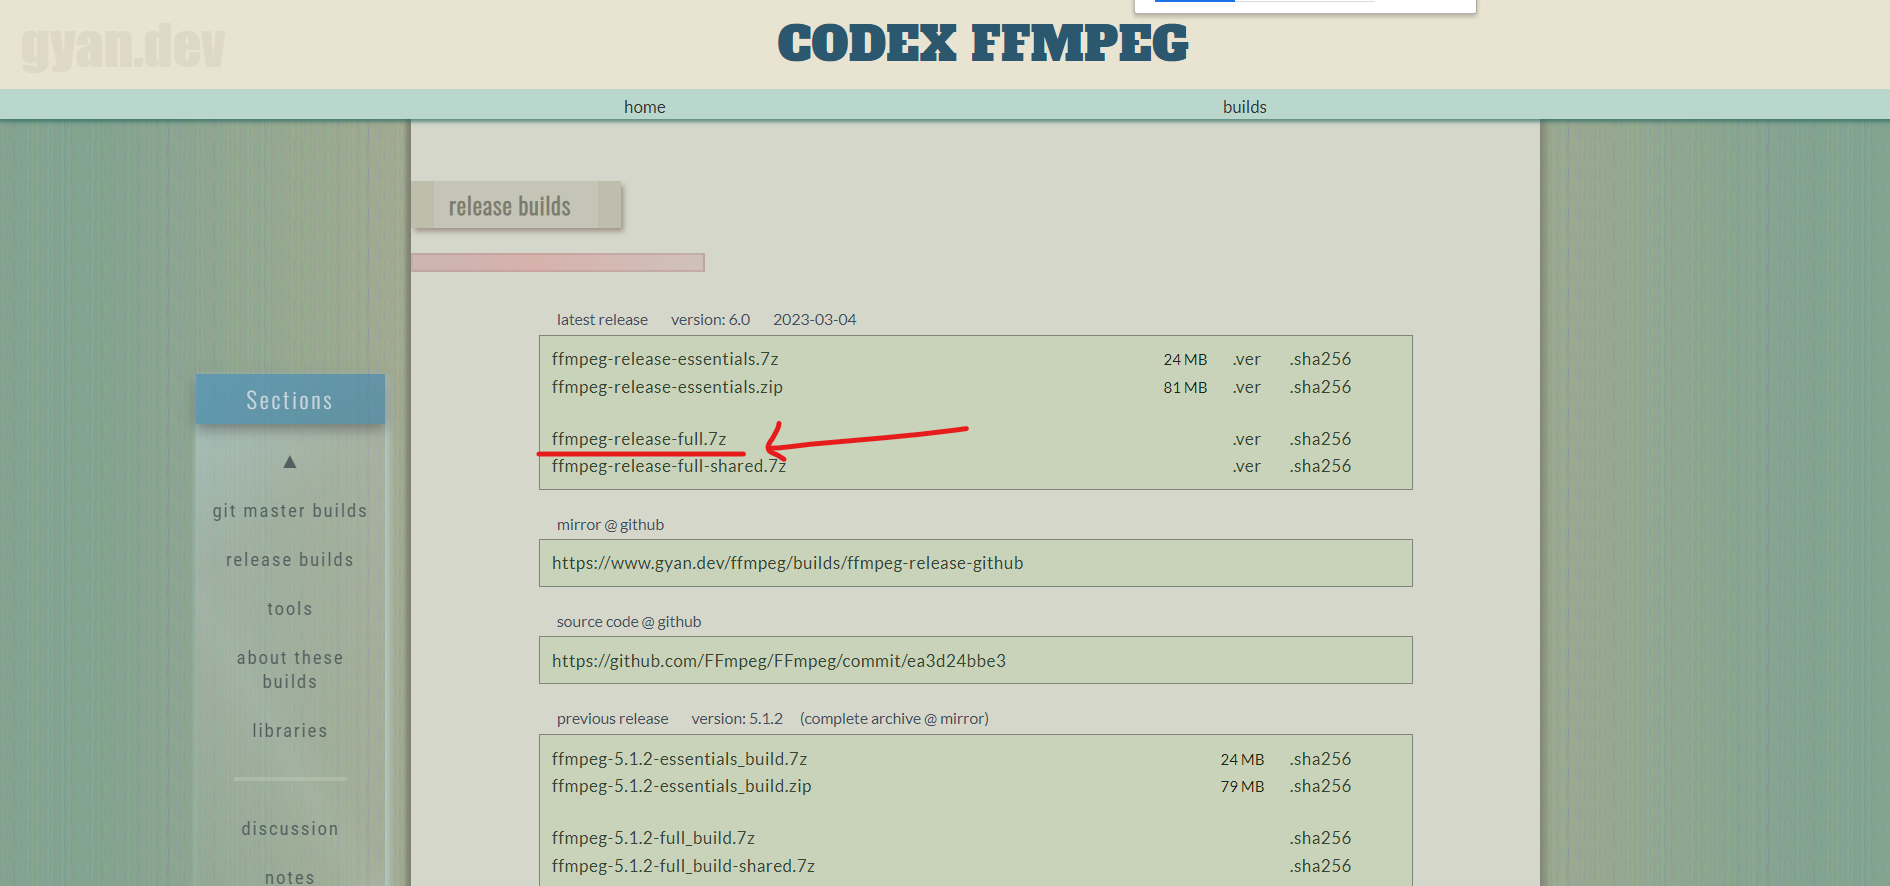Download ffmpeg-5.1.2-full_build-shared.7z

point(683,866)
